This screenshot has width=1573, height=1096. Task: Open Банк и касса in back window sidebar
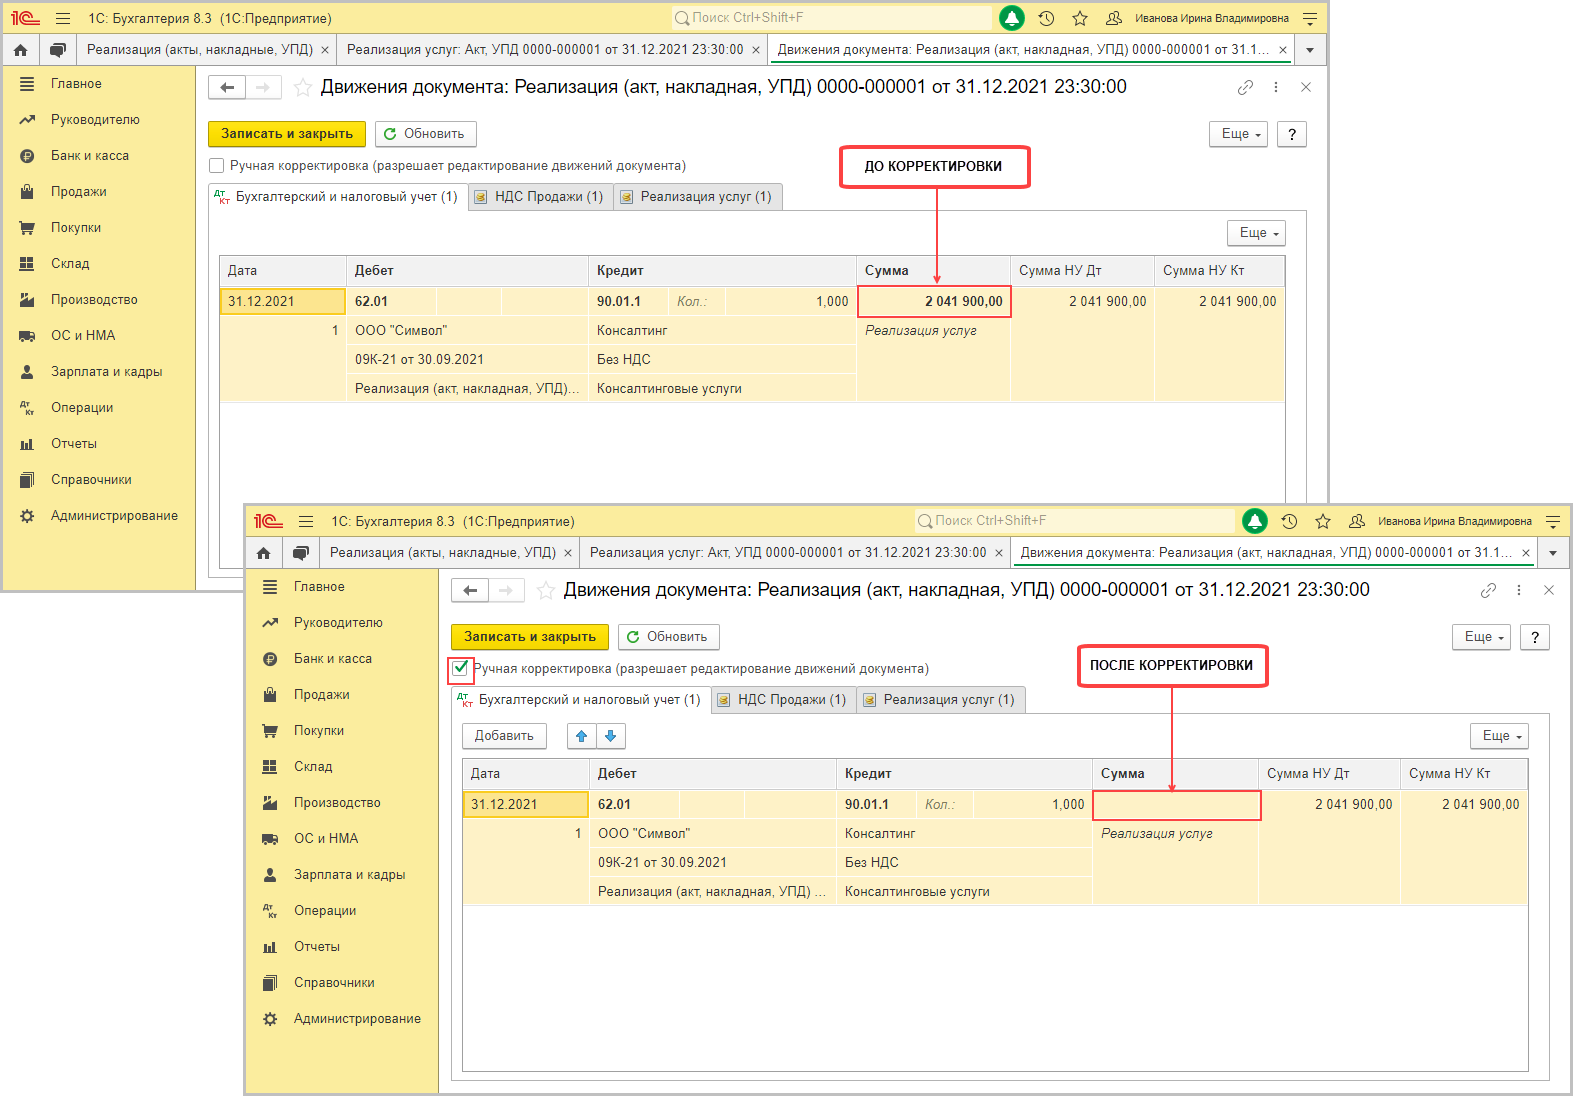90,156
